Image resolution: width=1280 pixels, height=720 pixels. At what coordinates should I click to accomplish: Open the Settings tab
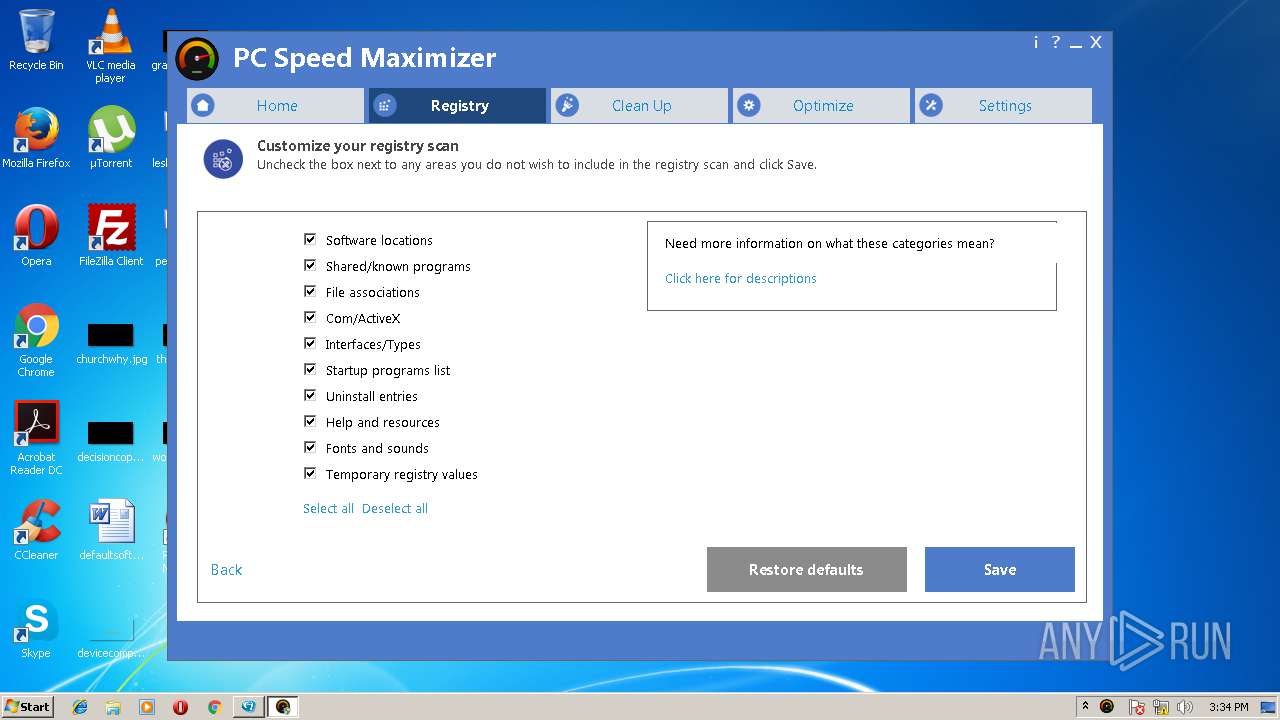pos(1003,105)
